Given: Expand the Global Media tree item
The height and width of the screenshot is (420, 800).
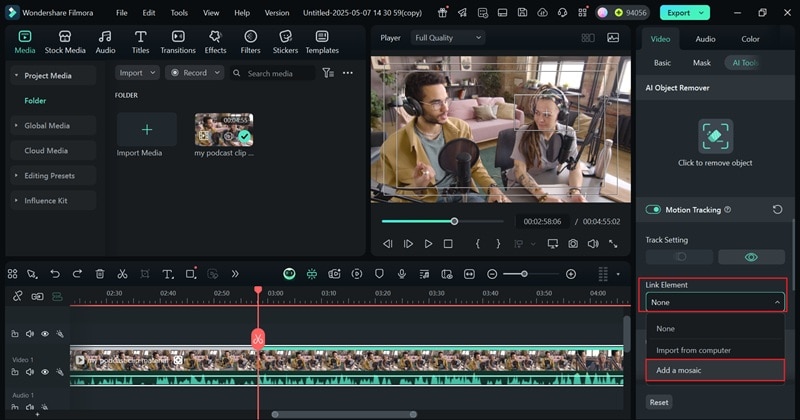Looking at the screenshot, I should click(46, 126).
